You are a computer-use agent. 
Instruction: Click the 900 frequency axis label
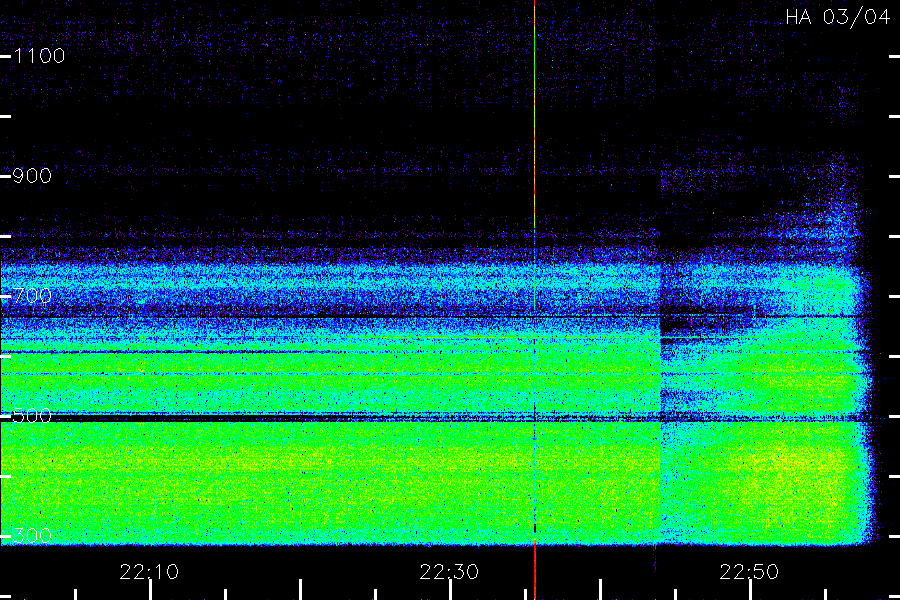(32, 176)
